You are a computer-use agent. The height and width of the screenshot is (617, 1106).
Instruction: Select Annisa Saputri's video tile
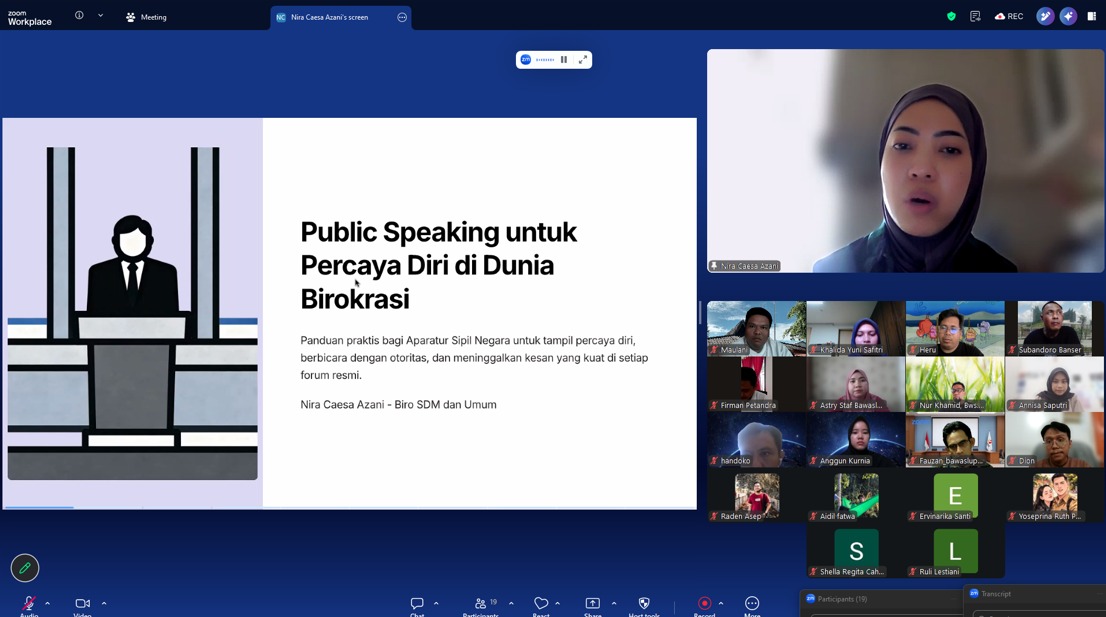pyautogui.click(x=1055, y=384)
